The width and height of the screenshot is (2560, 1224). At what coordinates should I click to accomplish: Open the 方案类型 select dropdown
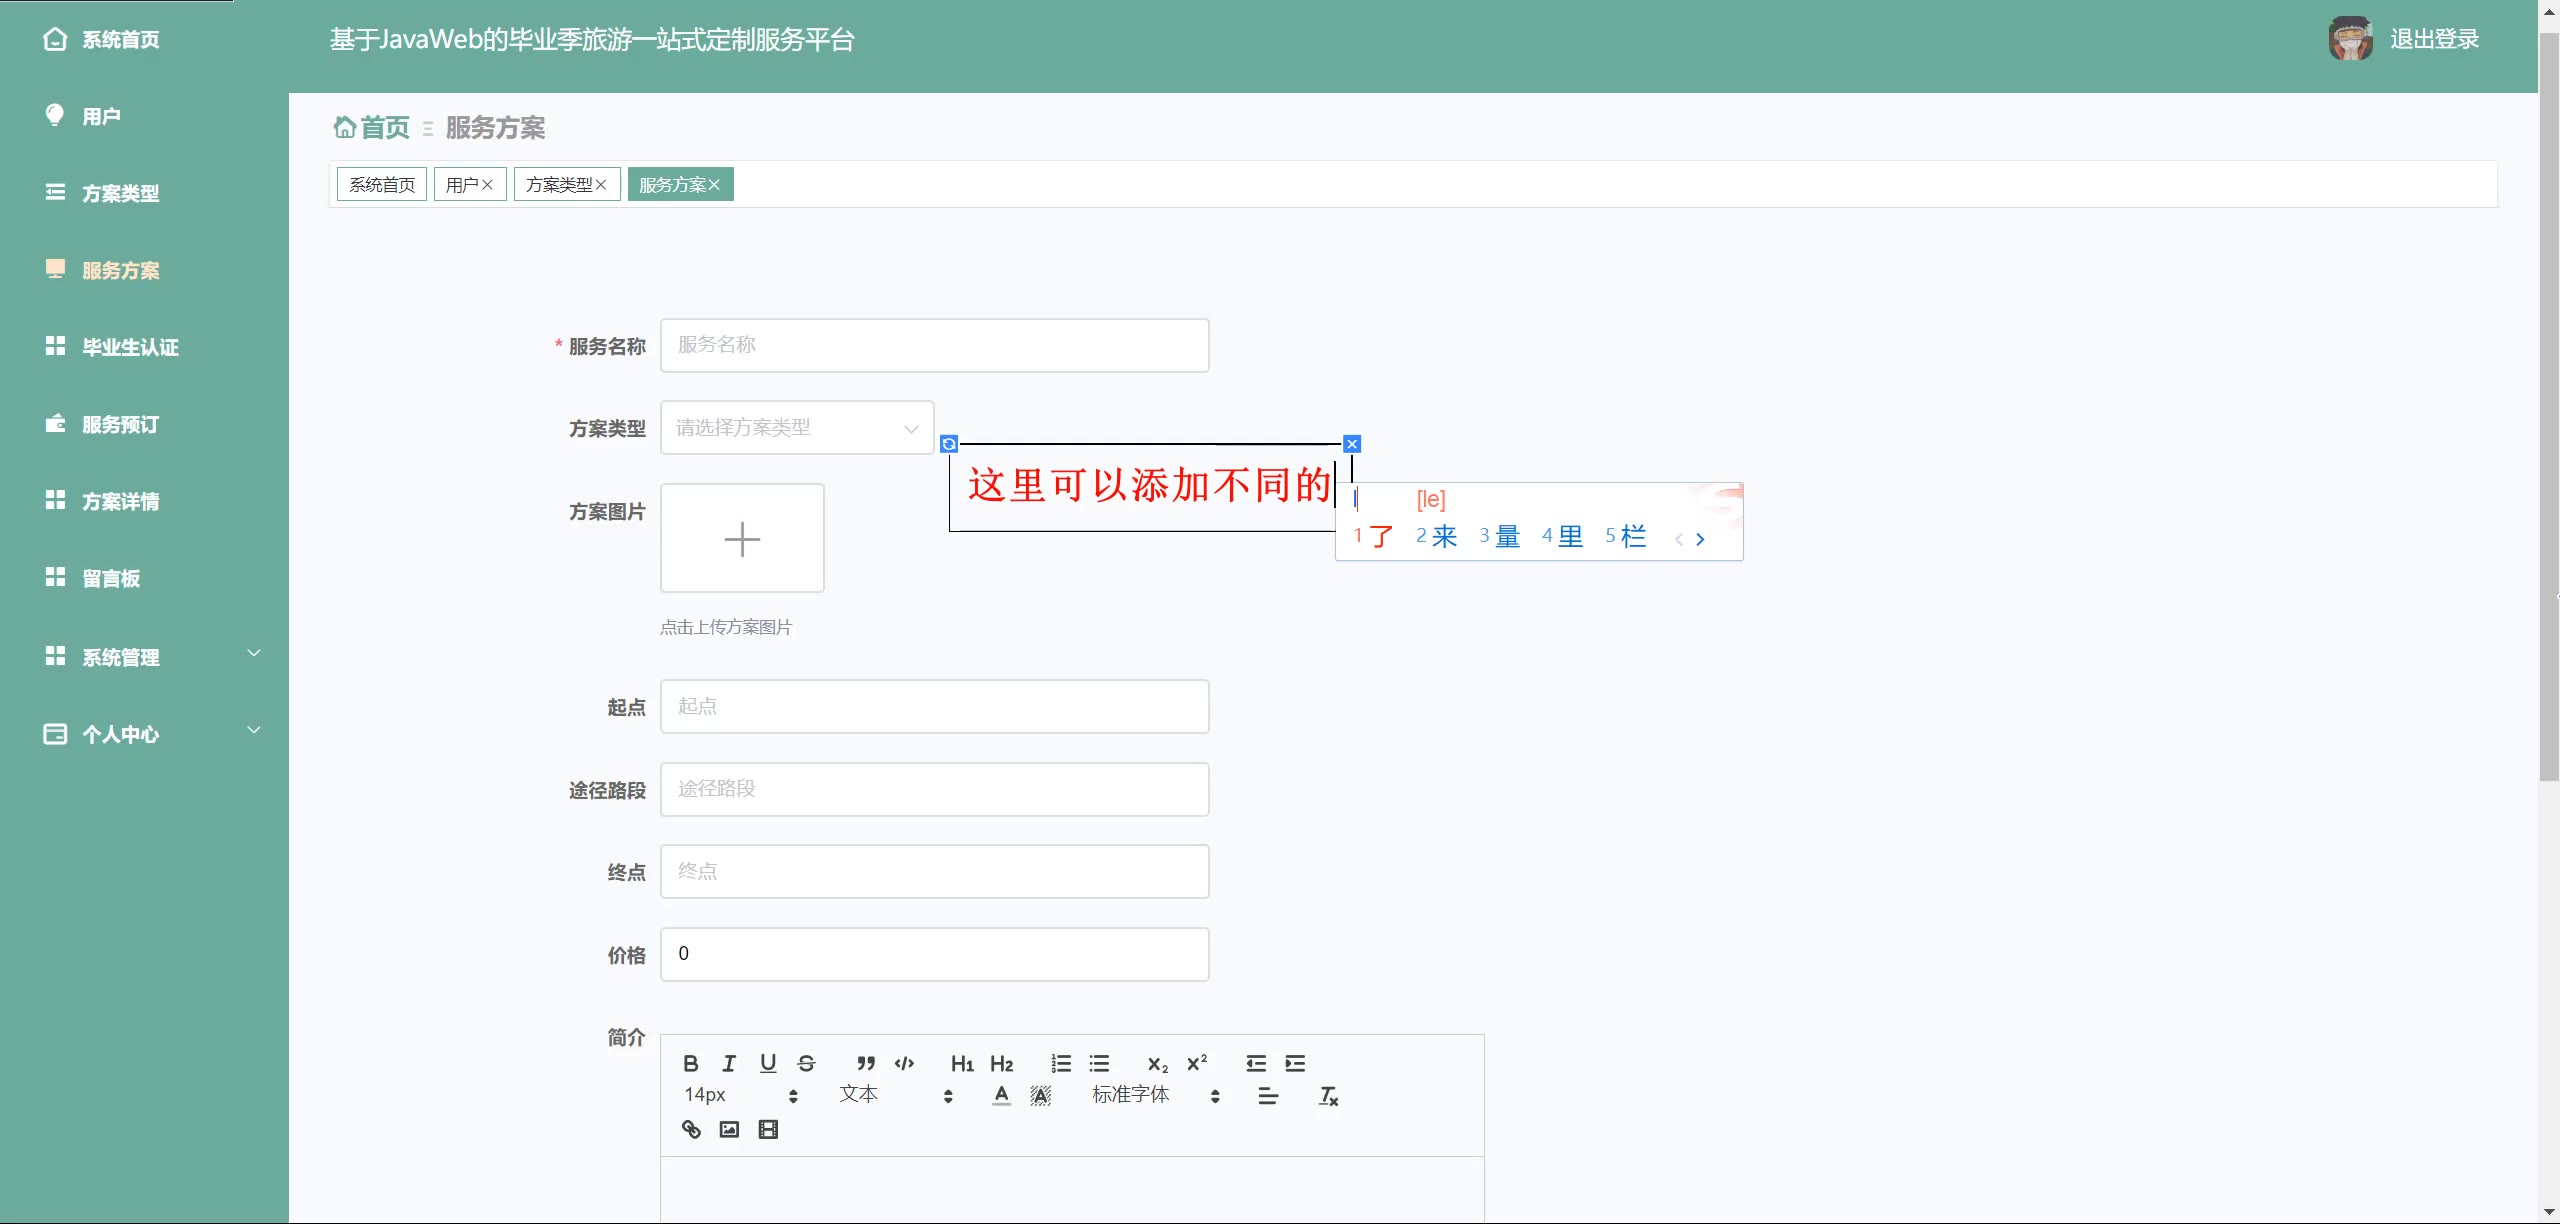click(796, 428)
